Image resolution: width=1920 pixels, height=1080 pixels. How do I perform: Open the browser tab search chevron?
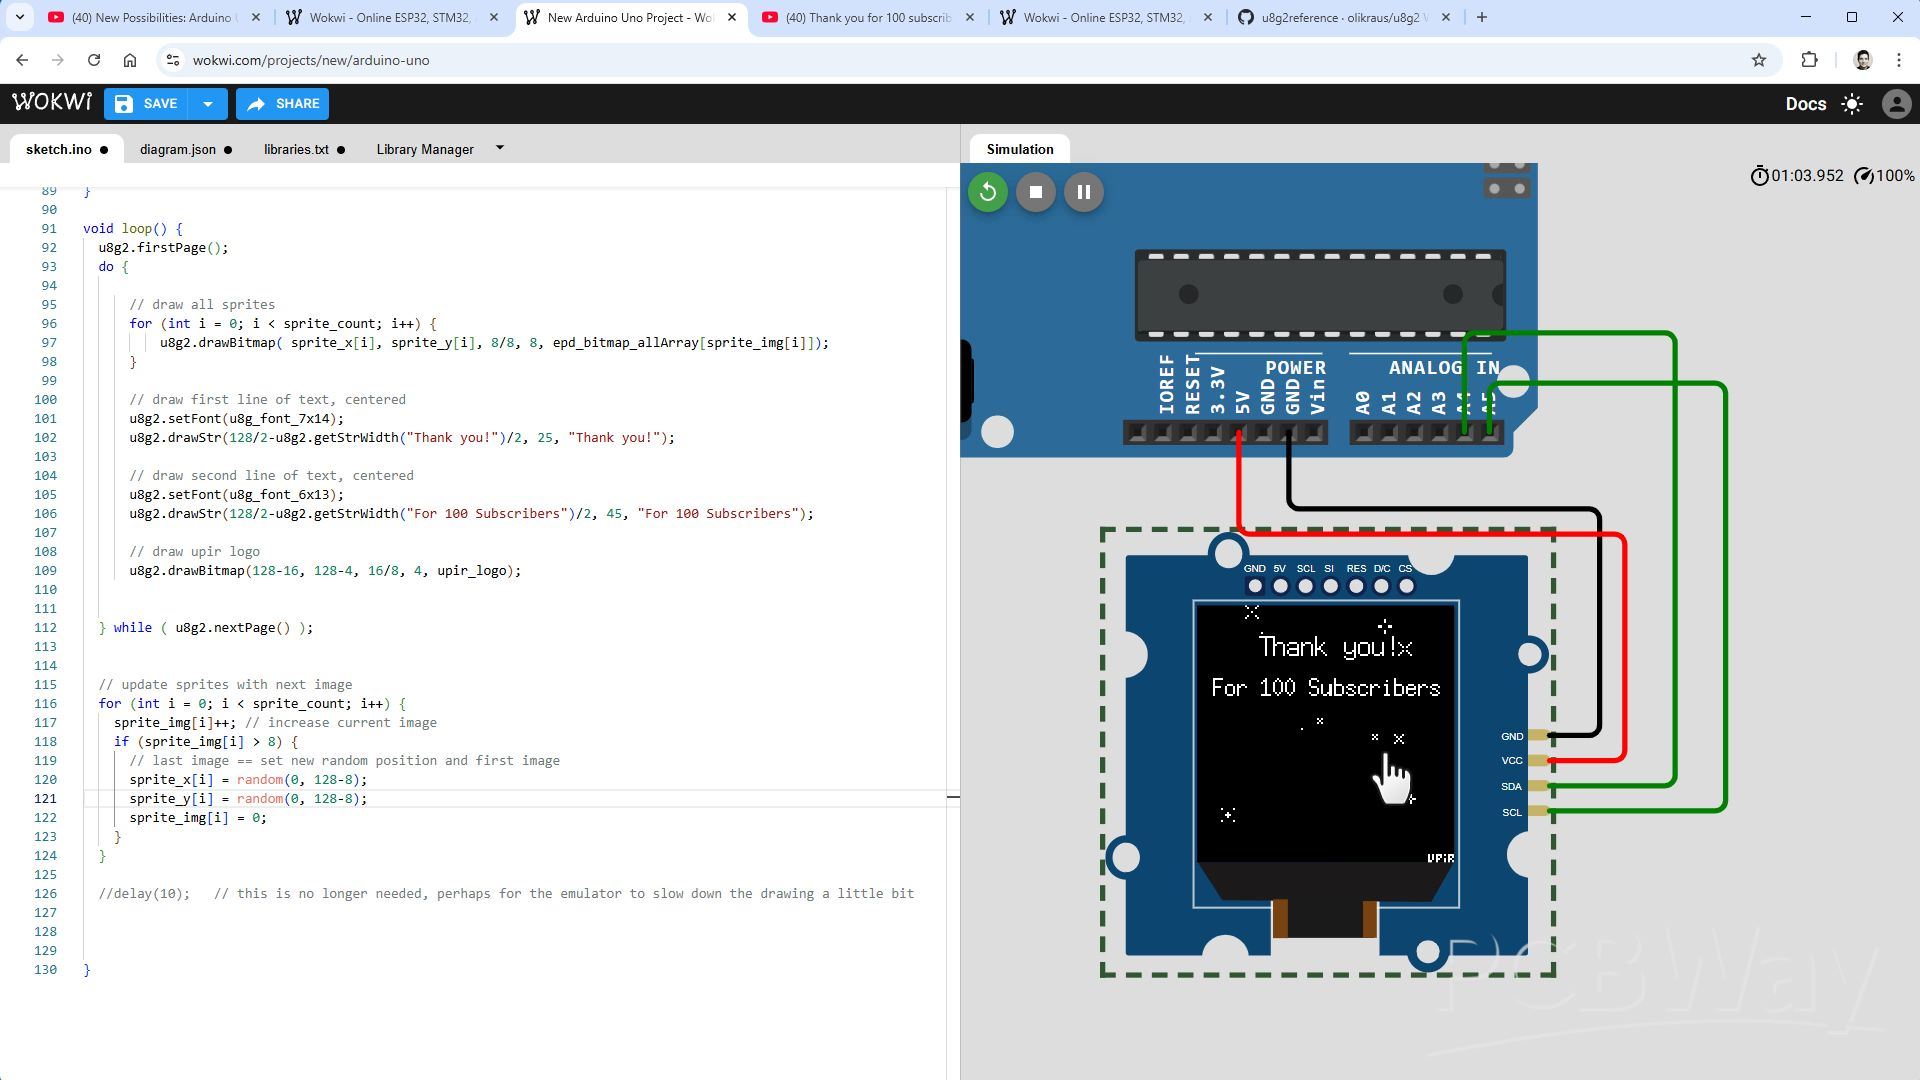(19, 17)
